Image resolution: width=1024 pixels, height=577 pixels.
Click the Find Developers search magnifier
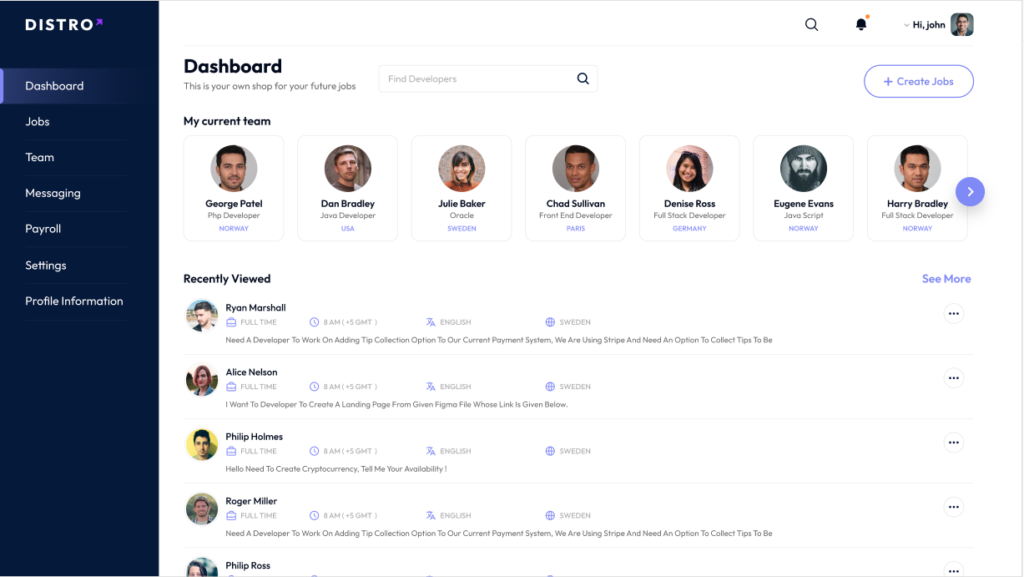583,79
